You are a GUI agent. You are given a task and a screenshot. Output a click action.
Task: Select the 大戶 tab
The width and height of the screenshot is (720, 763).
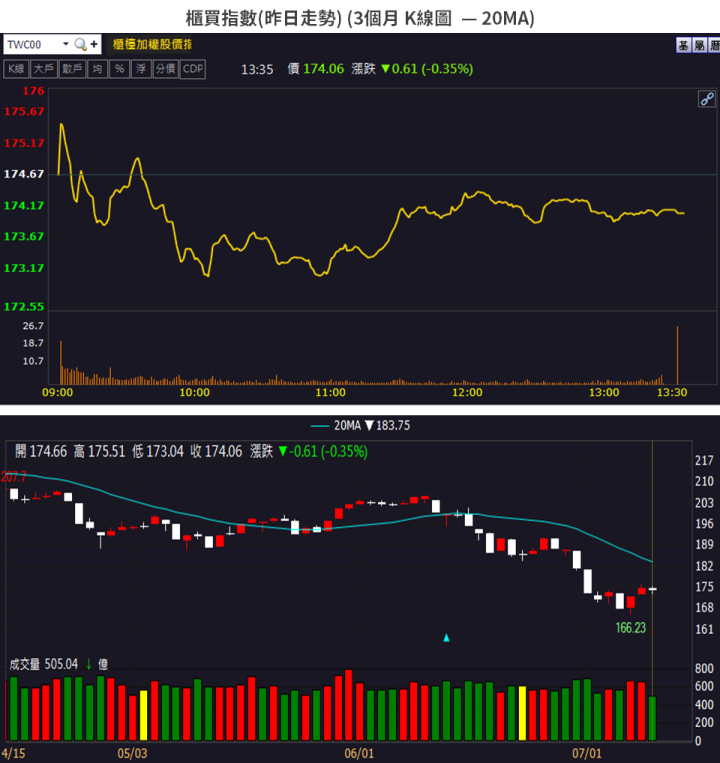(x=43, y=69)
